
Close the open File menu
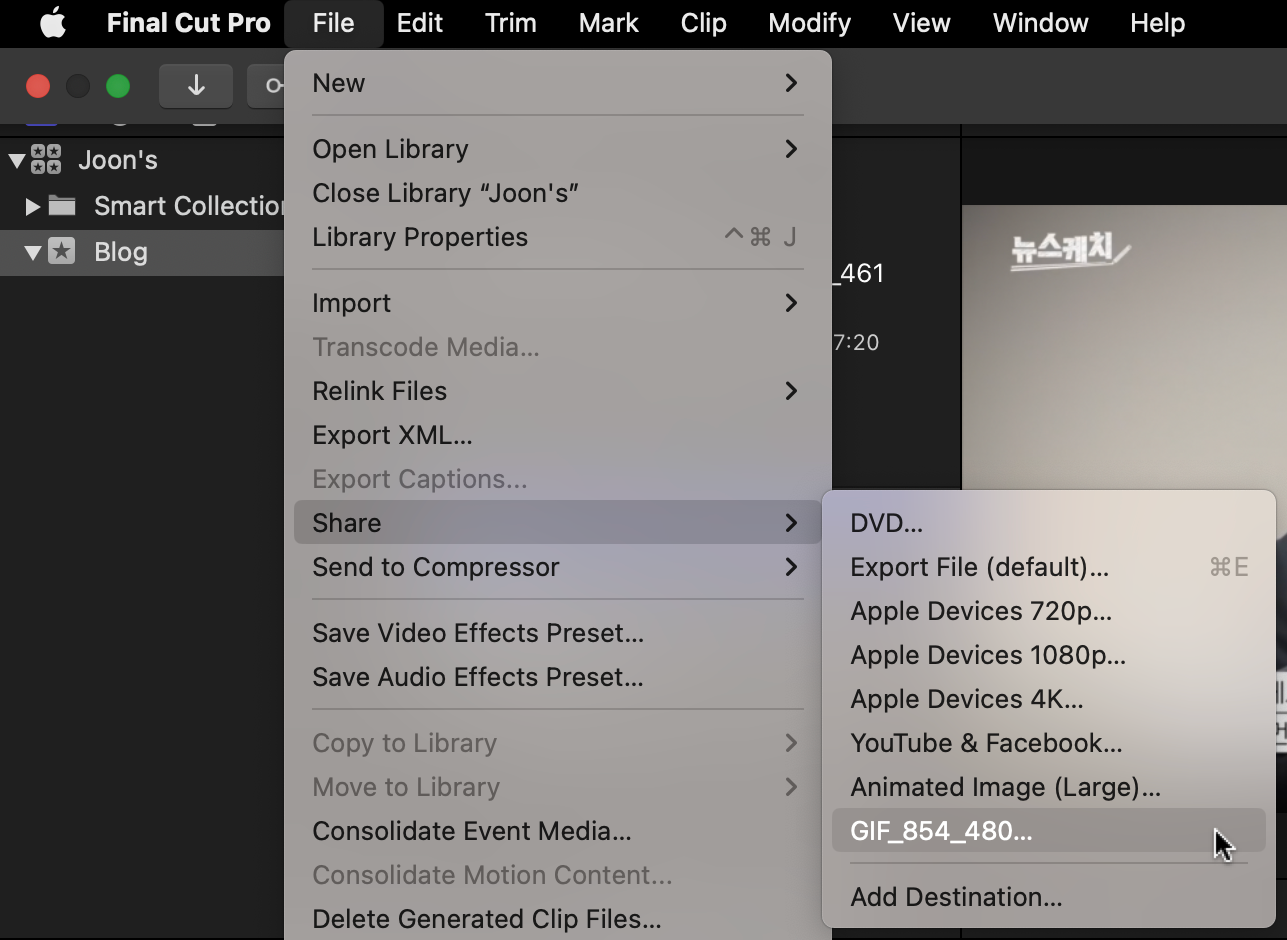pos(333,23)
